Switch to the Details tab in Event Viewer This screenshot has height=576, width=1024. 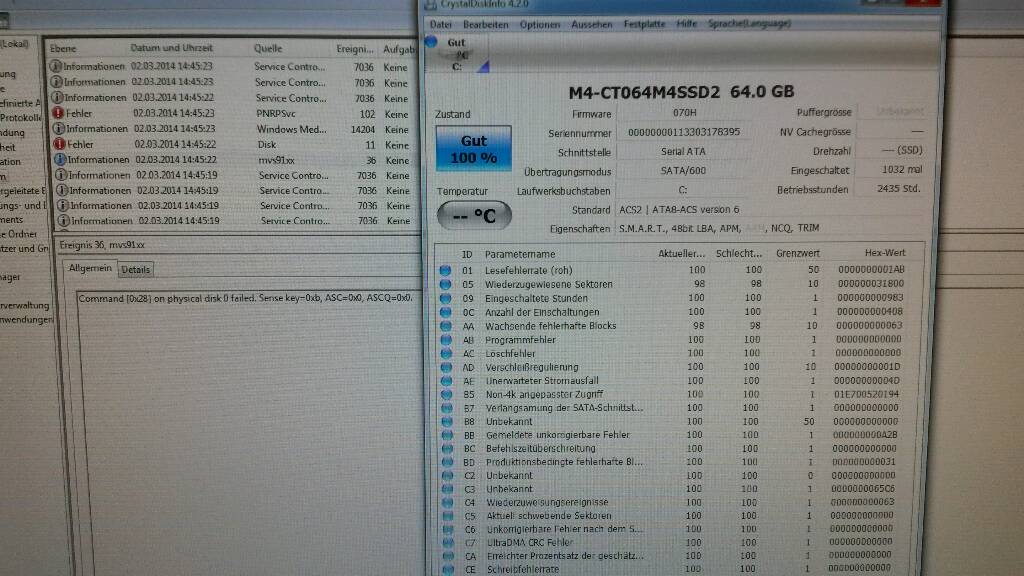coord(135,270)
